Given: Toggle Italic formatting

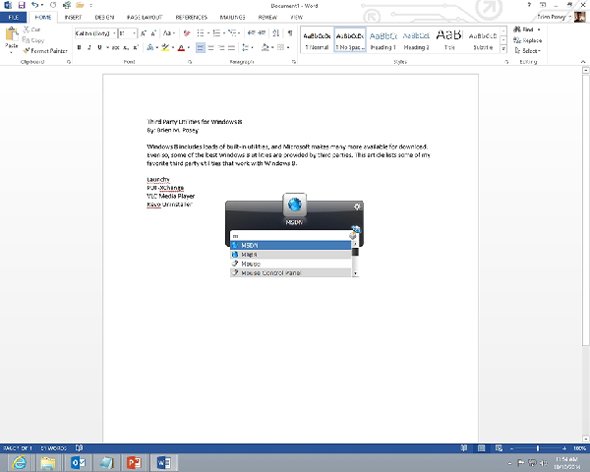Looking at the screenshot, I should click(x=89, y=47).
